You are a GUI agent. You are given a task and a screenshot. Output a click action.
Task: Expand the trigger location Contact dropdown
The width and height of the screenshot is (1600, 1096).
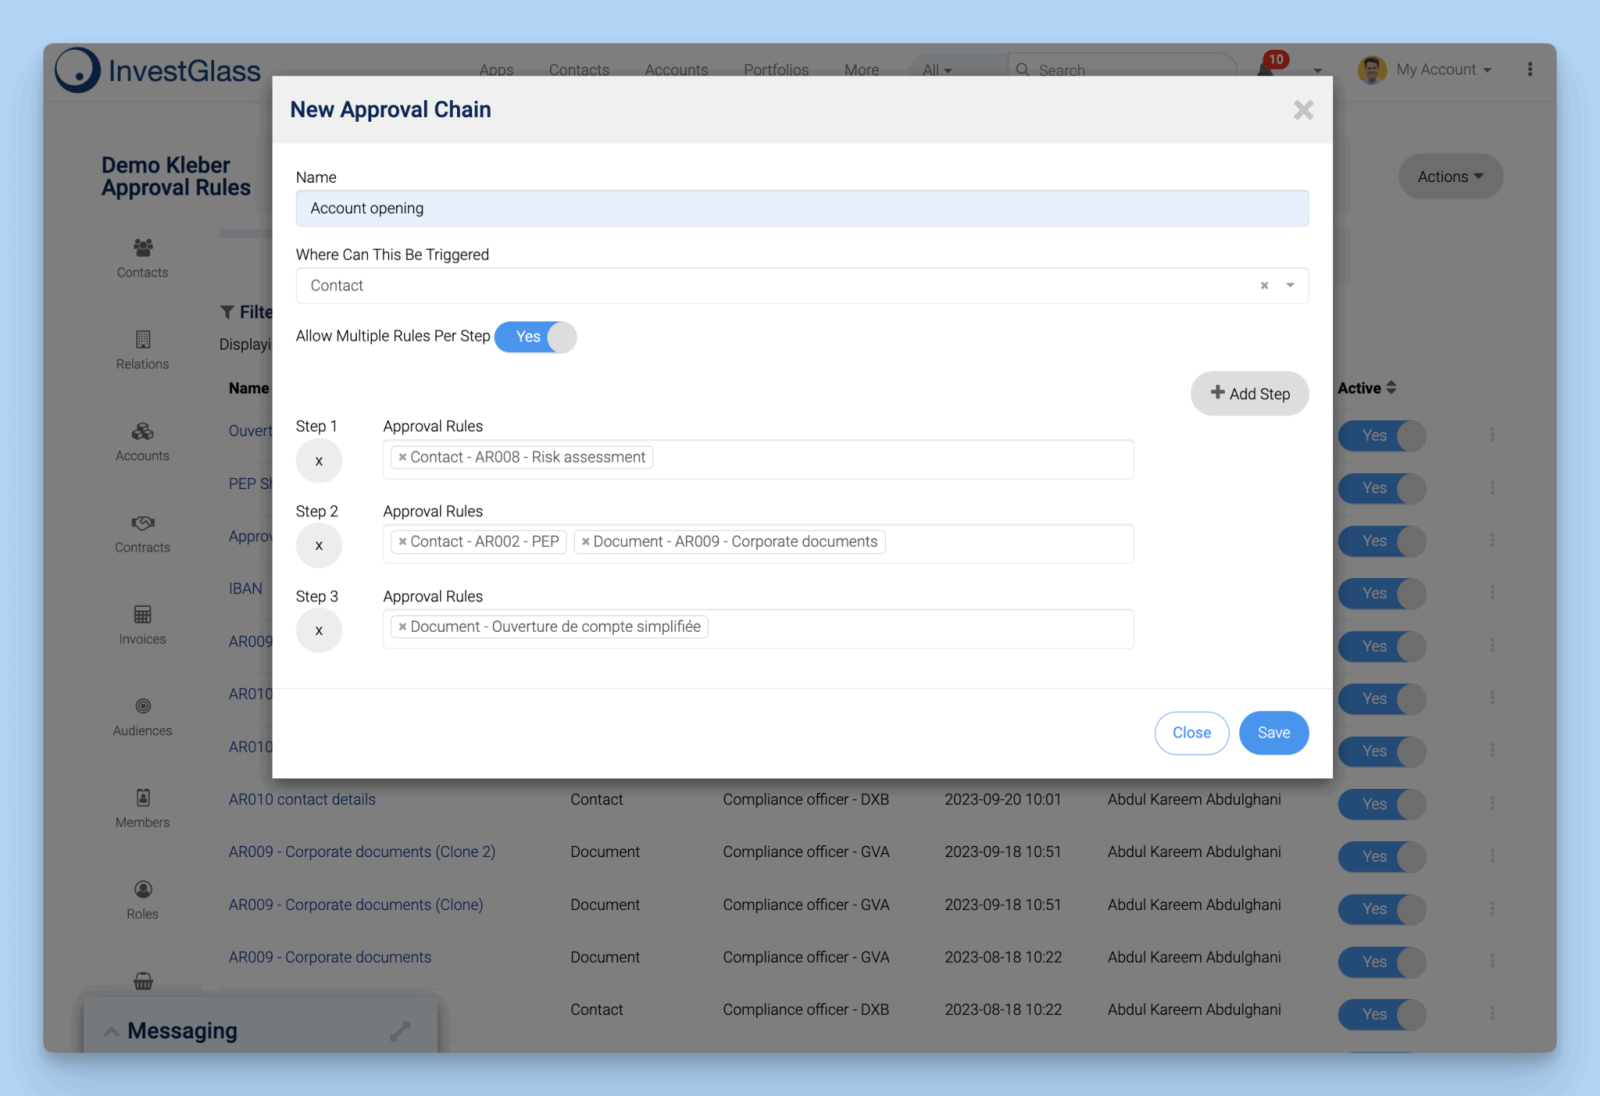click(x=1290, y=286)
